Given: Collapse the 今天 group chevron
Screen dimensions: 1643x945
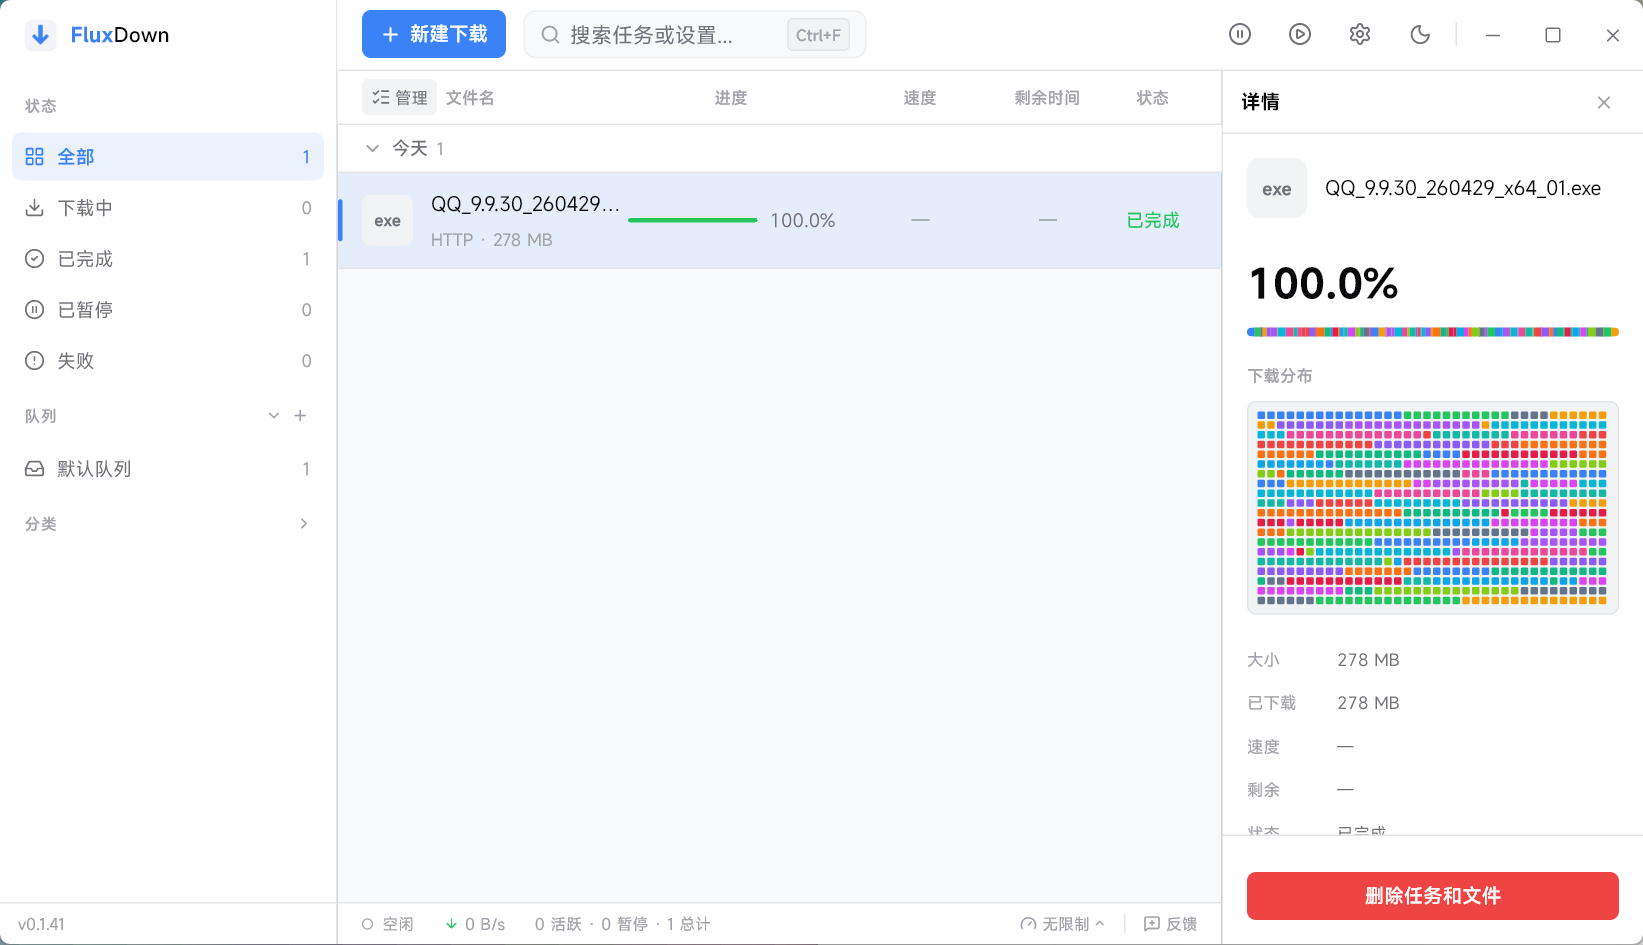Looking at the screenshot, I should click(372, 148).
